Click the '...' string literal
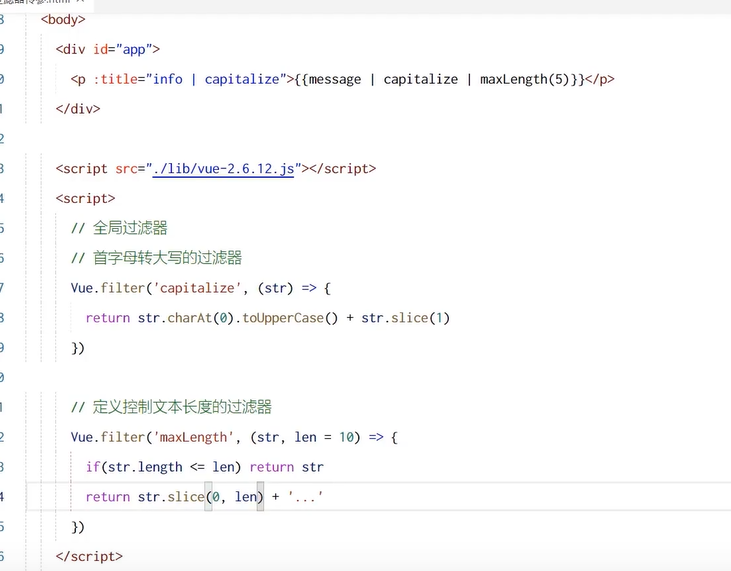The height and width of the screenshot is (571, 731). [305, 497]
